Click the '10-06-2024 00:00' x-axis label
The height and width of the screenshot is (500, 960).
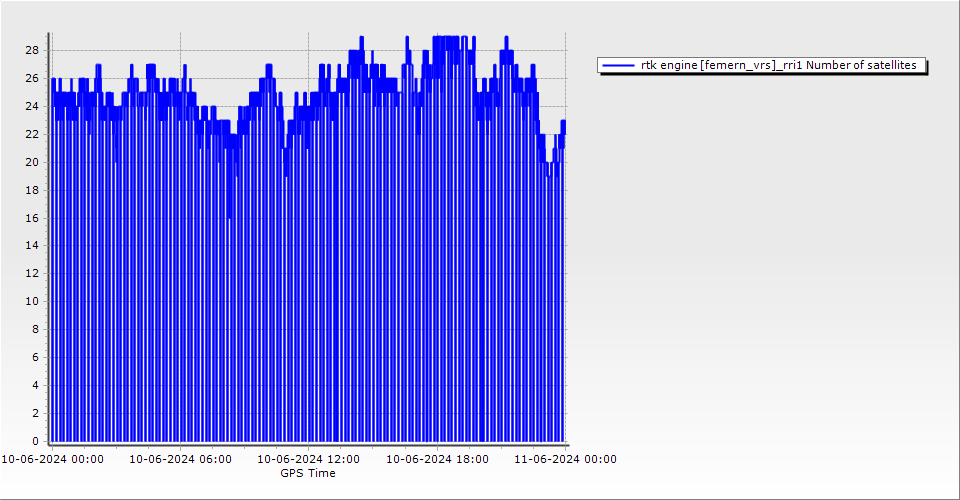click(52, 460)
